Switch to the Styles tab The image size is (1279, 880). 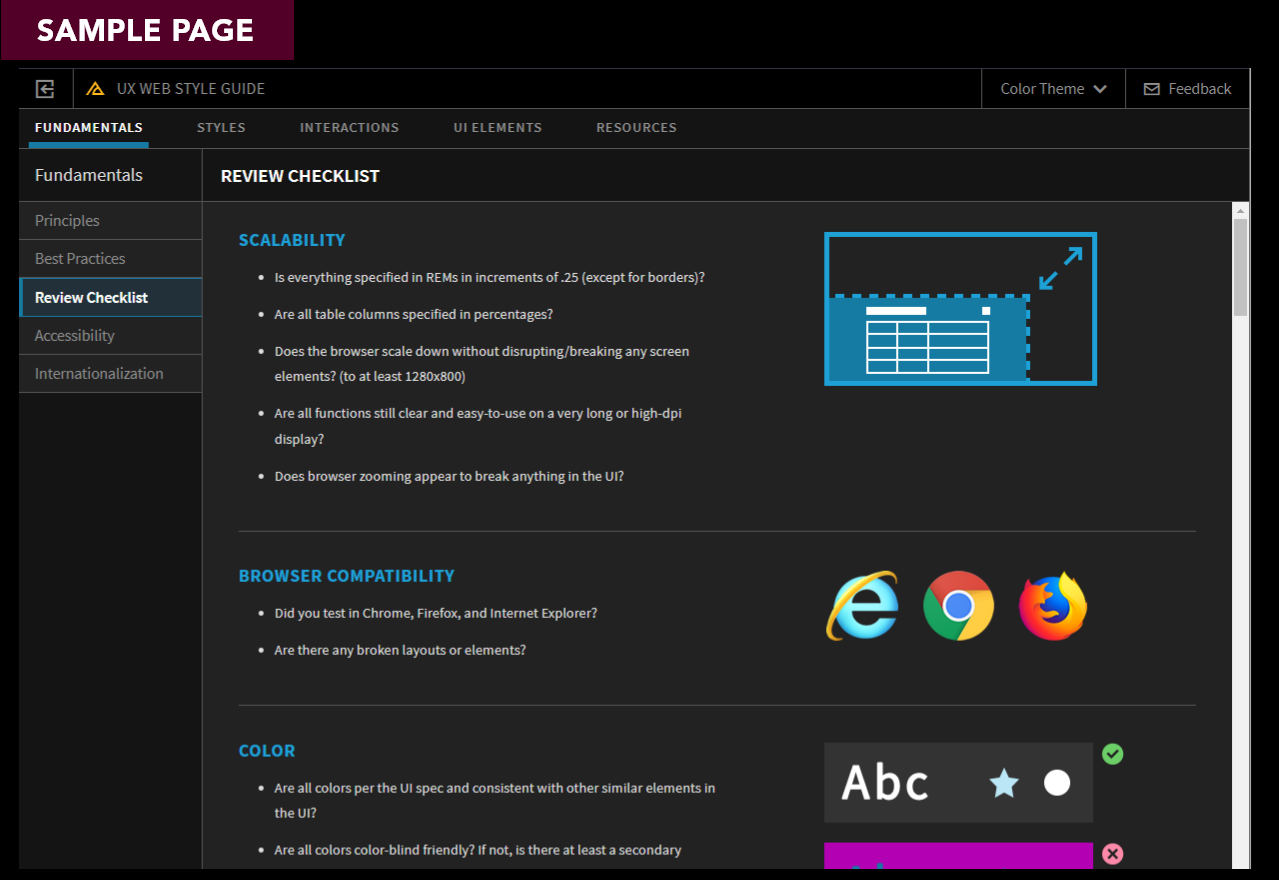coord(221,128)
